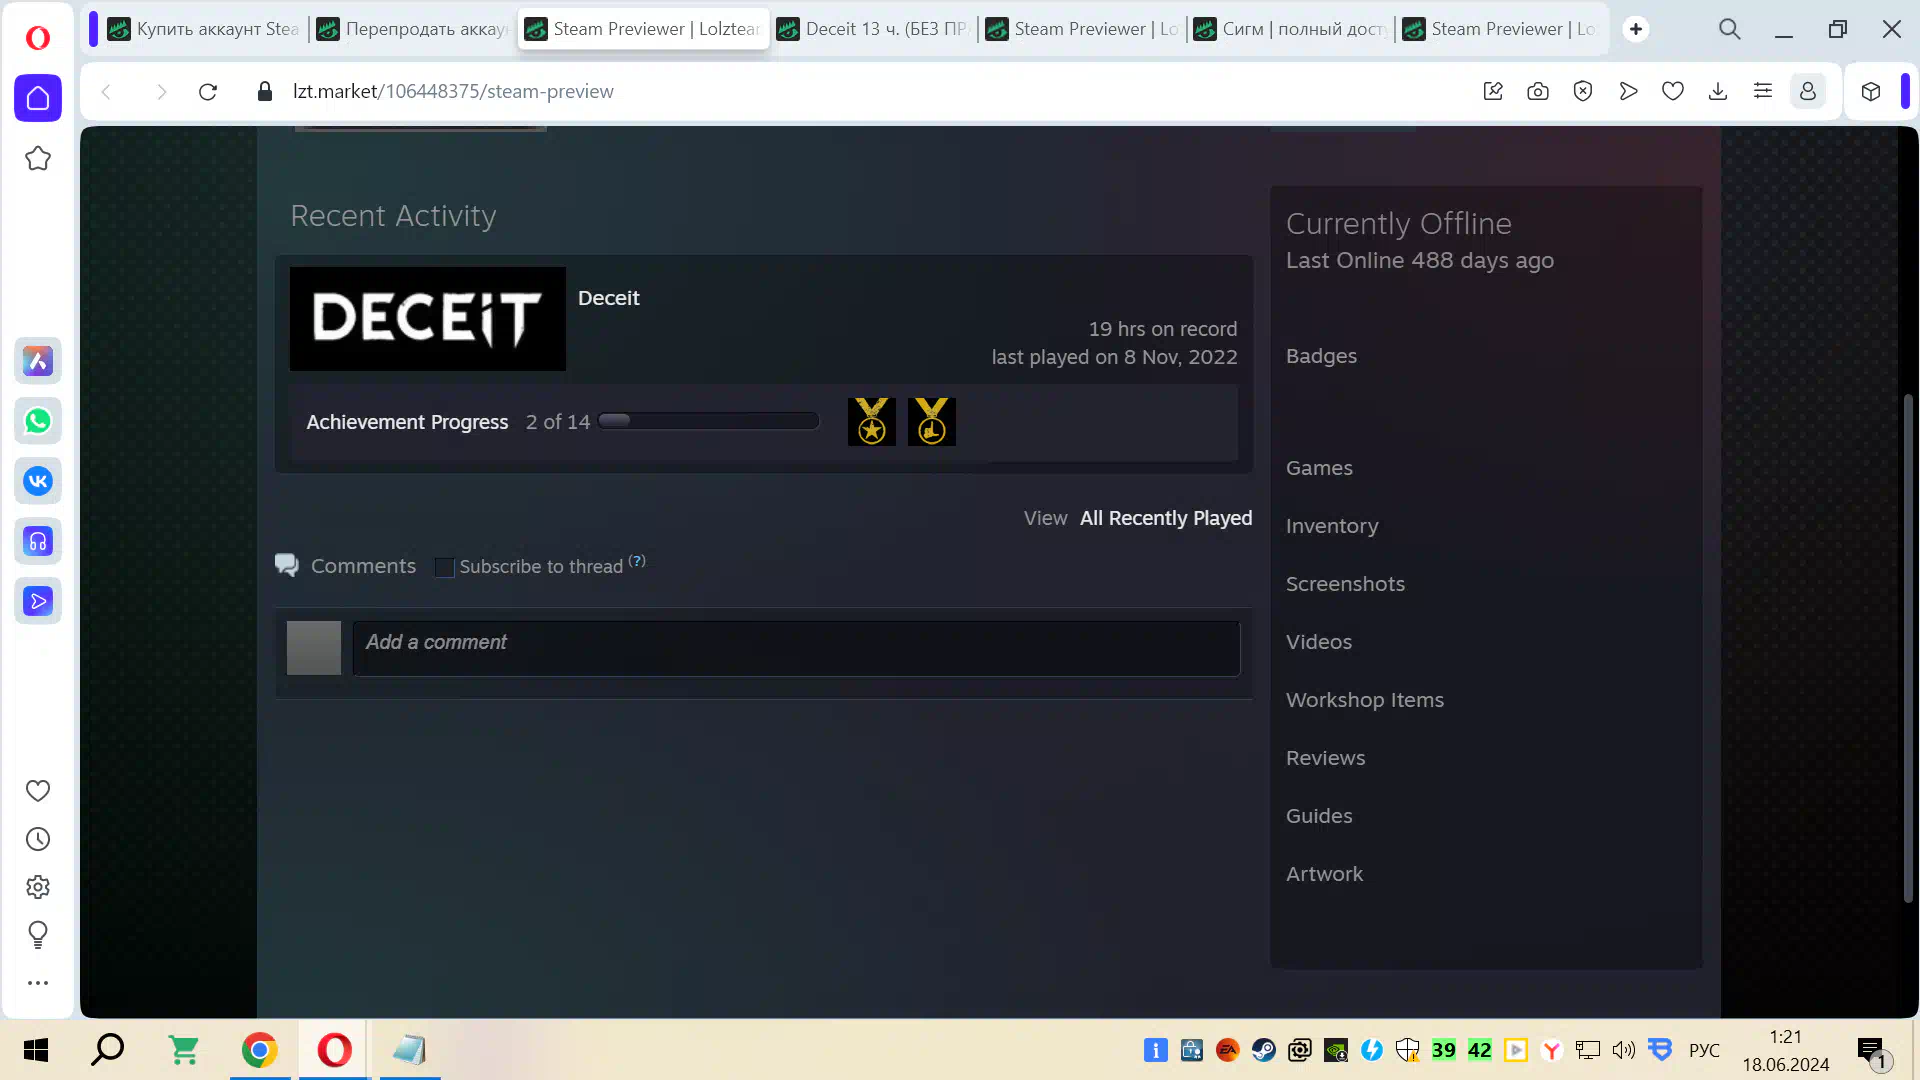Open WhatsApp in sidebar

point(38,421)
